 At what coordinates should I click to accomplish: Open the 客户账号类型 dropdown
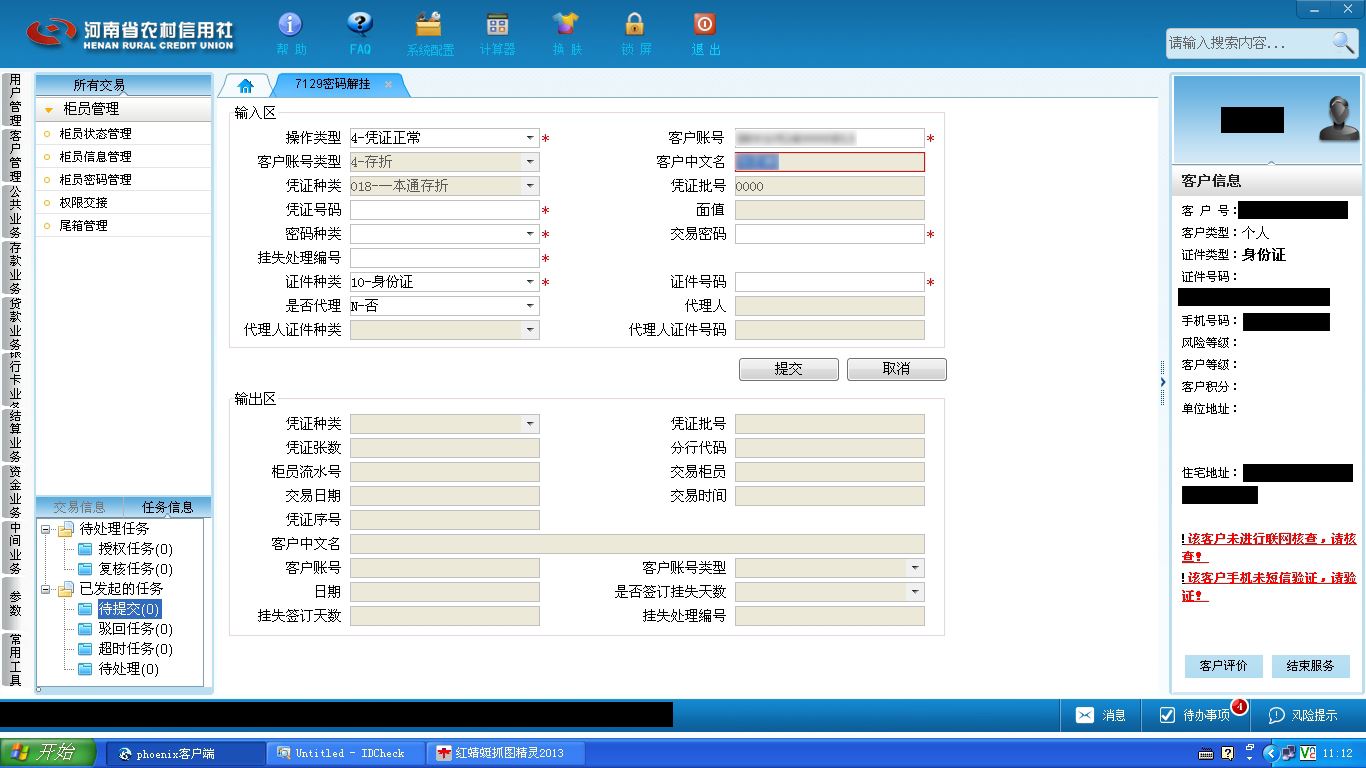(530, 162)
